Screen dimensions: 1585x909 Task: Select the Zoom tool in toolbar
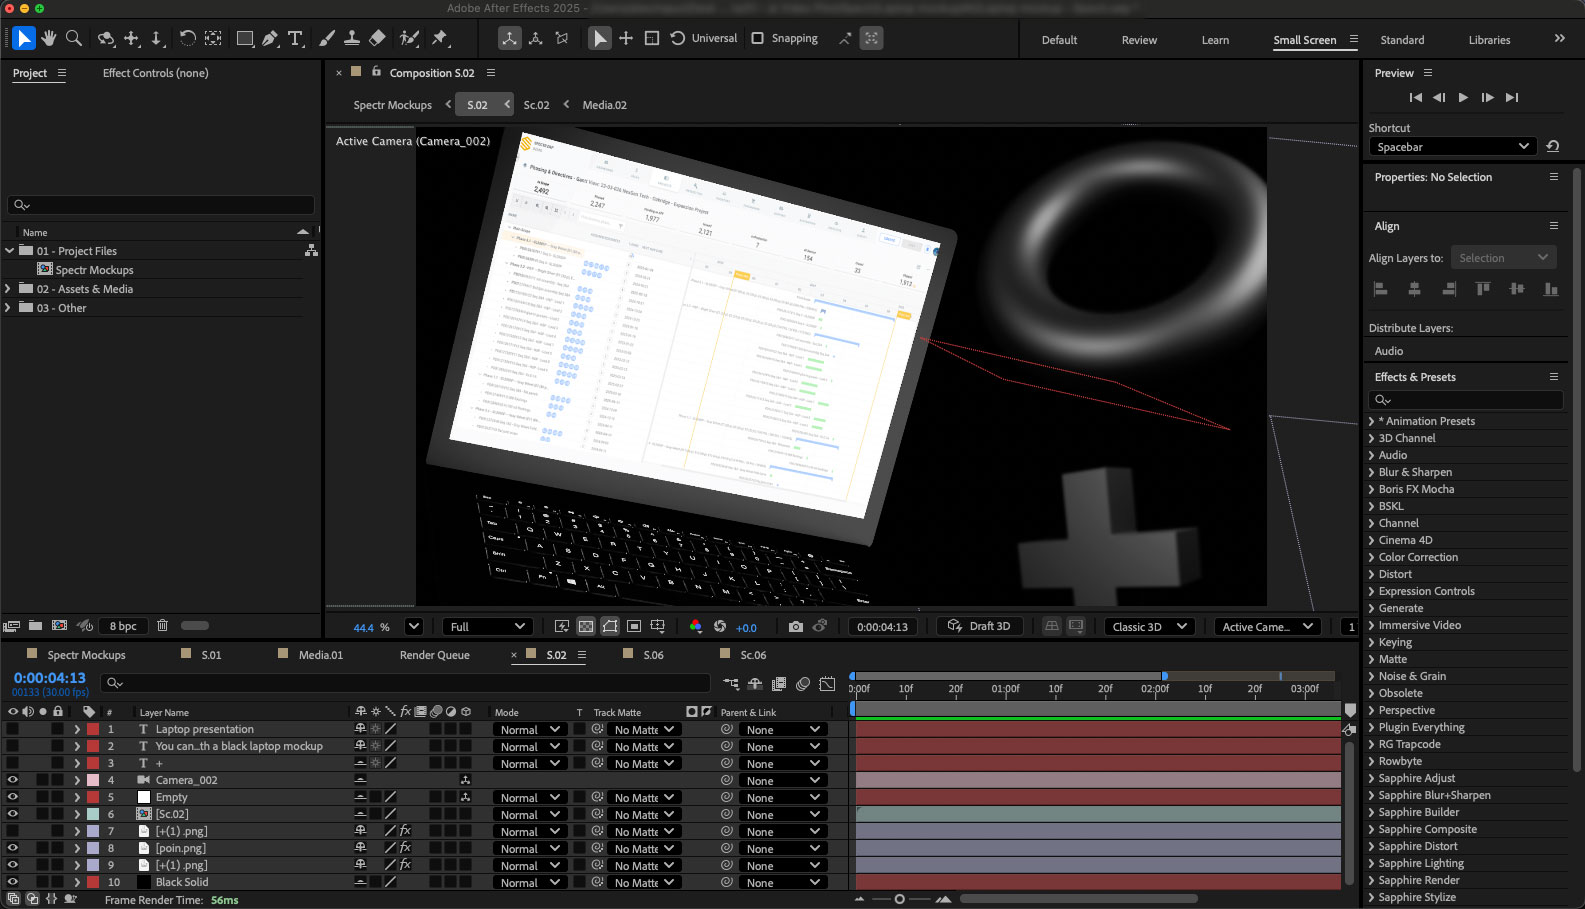coord(73,39)
